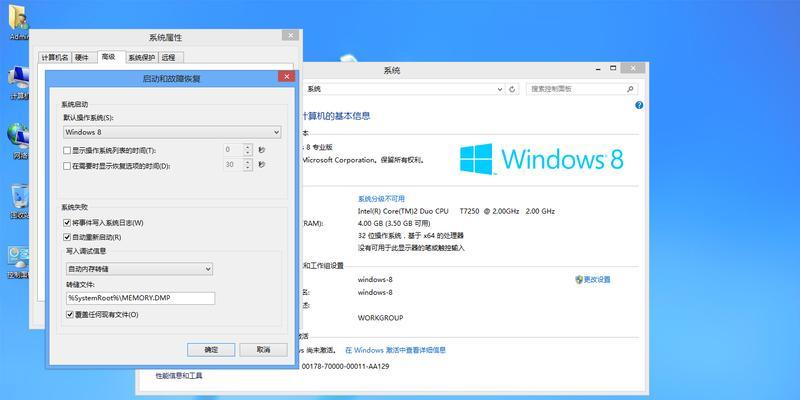Click the 4.00 GB (3.50 GB 可用) memory text
Image resolution: width=800 pixels, height=400 pixels.
point(394,223)
